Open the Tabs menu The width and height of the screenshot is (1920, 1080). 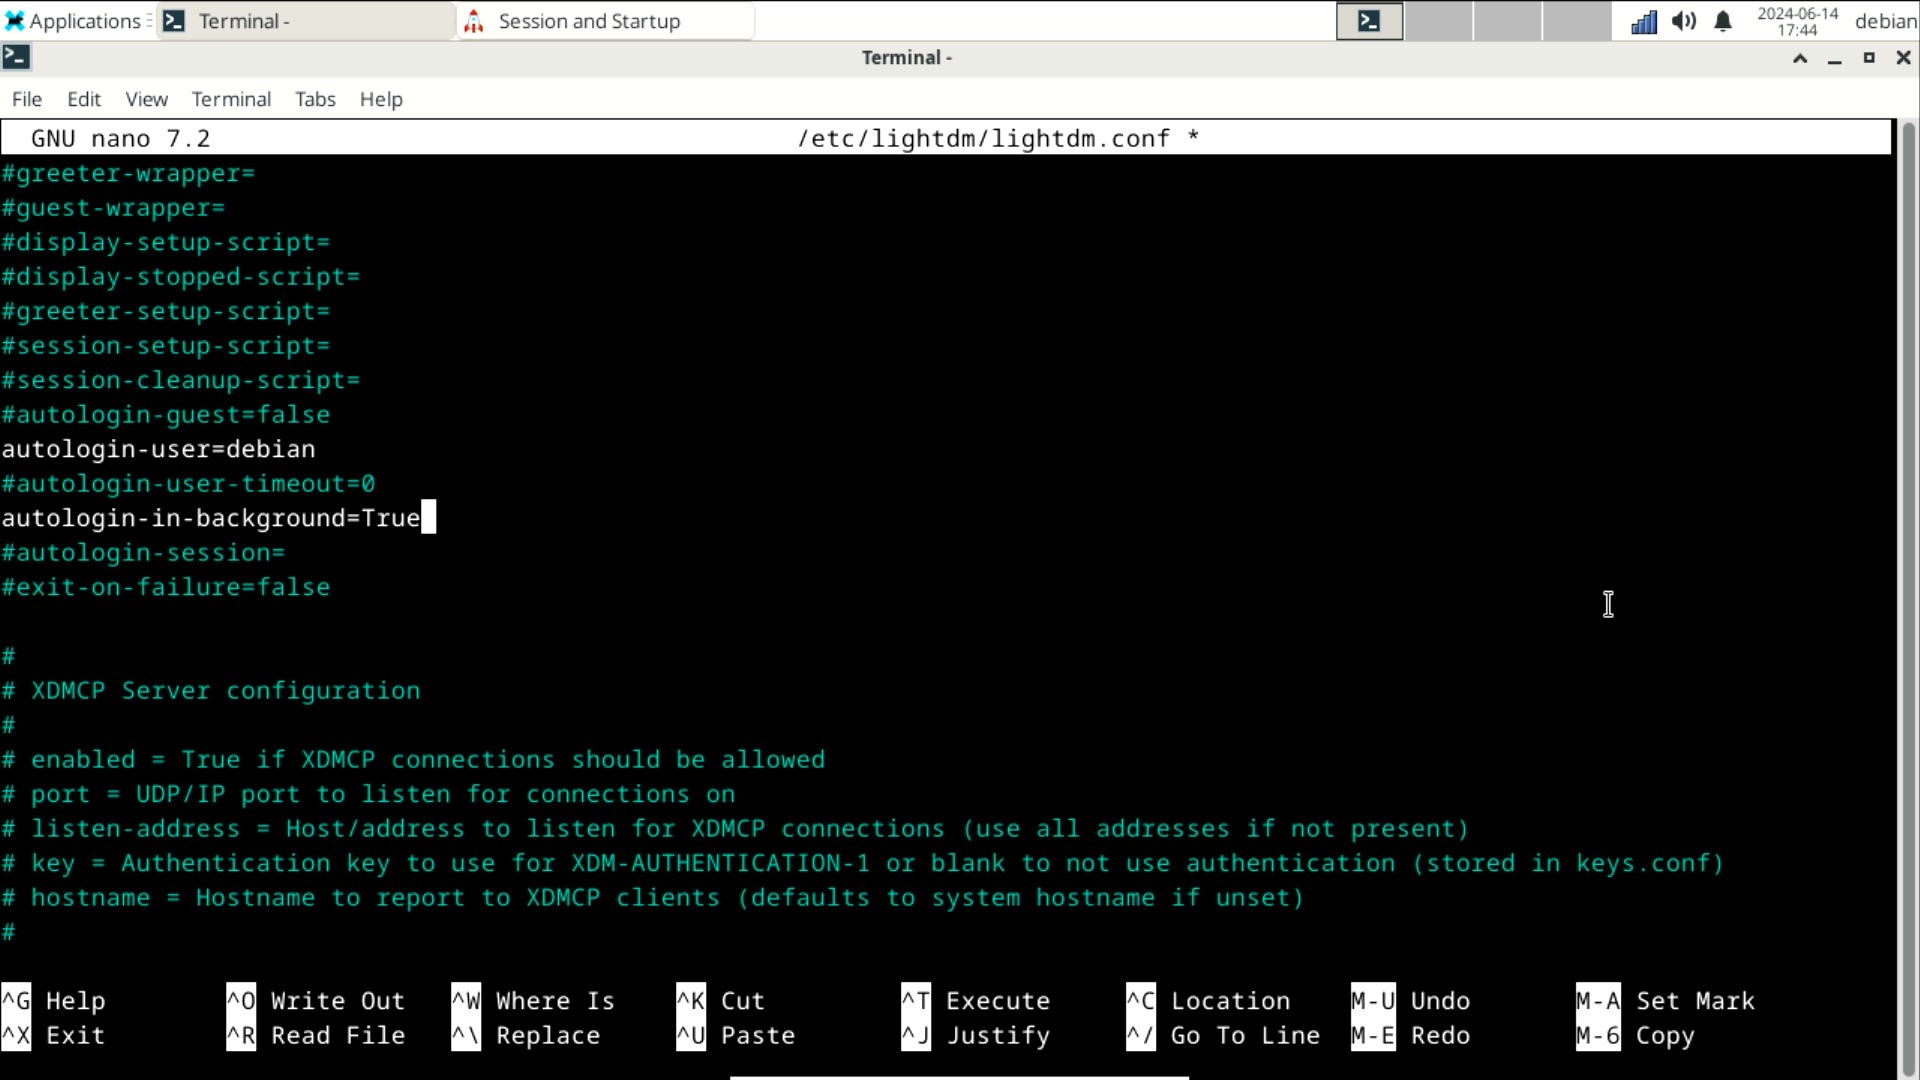click(x=315, y=99)
